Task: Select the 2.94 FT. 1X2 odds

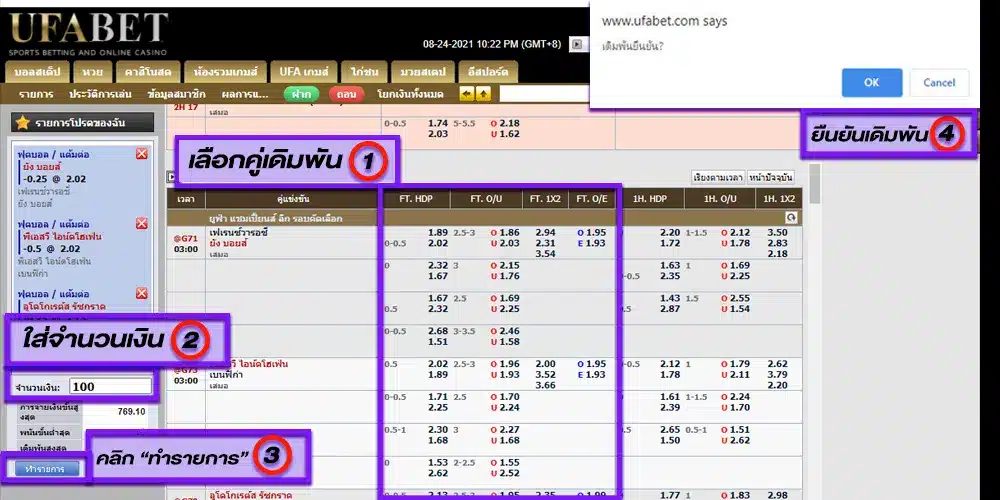Action: (545, 233)
